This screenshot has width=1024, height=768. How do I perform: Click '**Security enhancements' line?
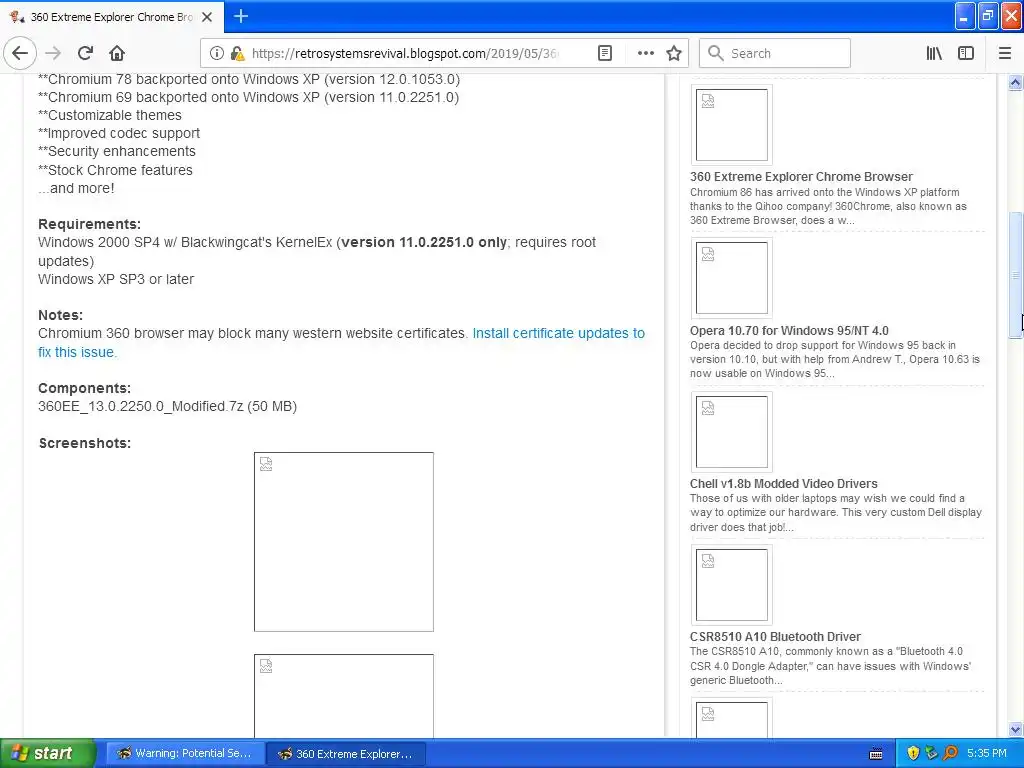point(117,151)
